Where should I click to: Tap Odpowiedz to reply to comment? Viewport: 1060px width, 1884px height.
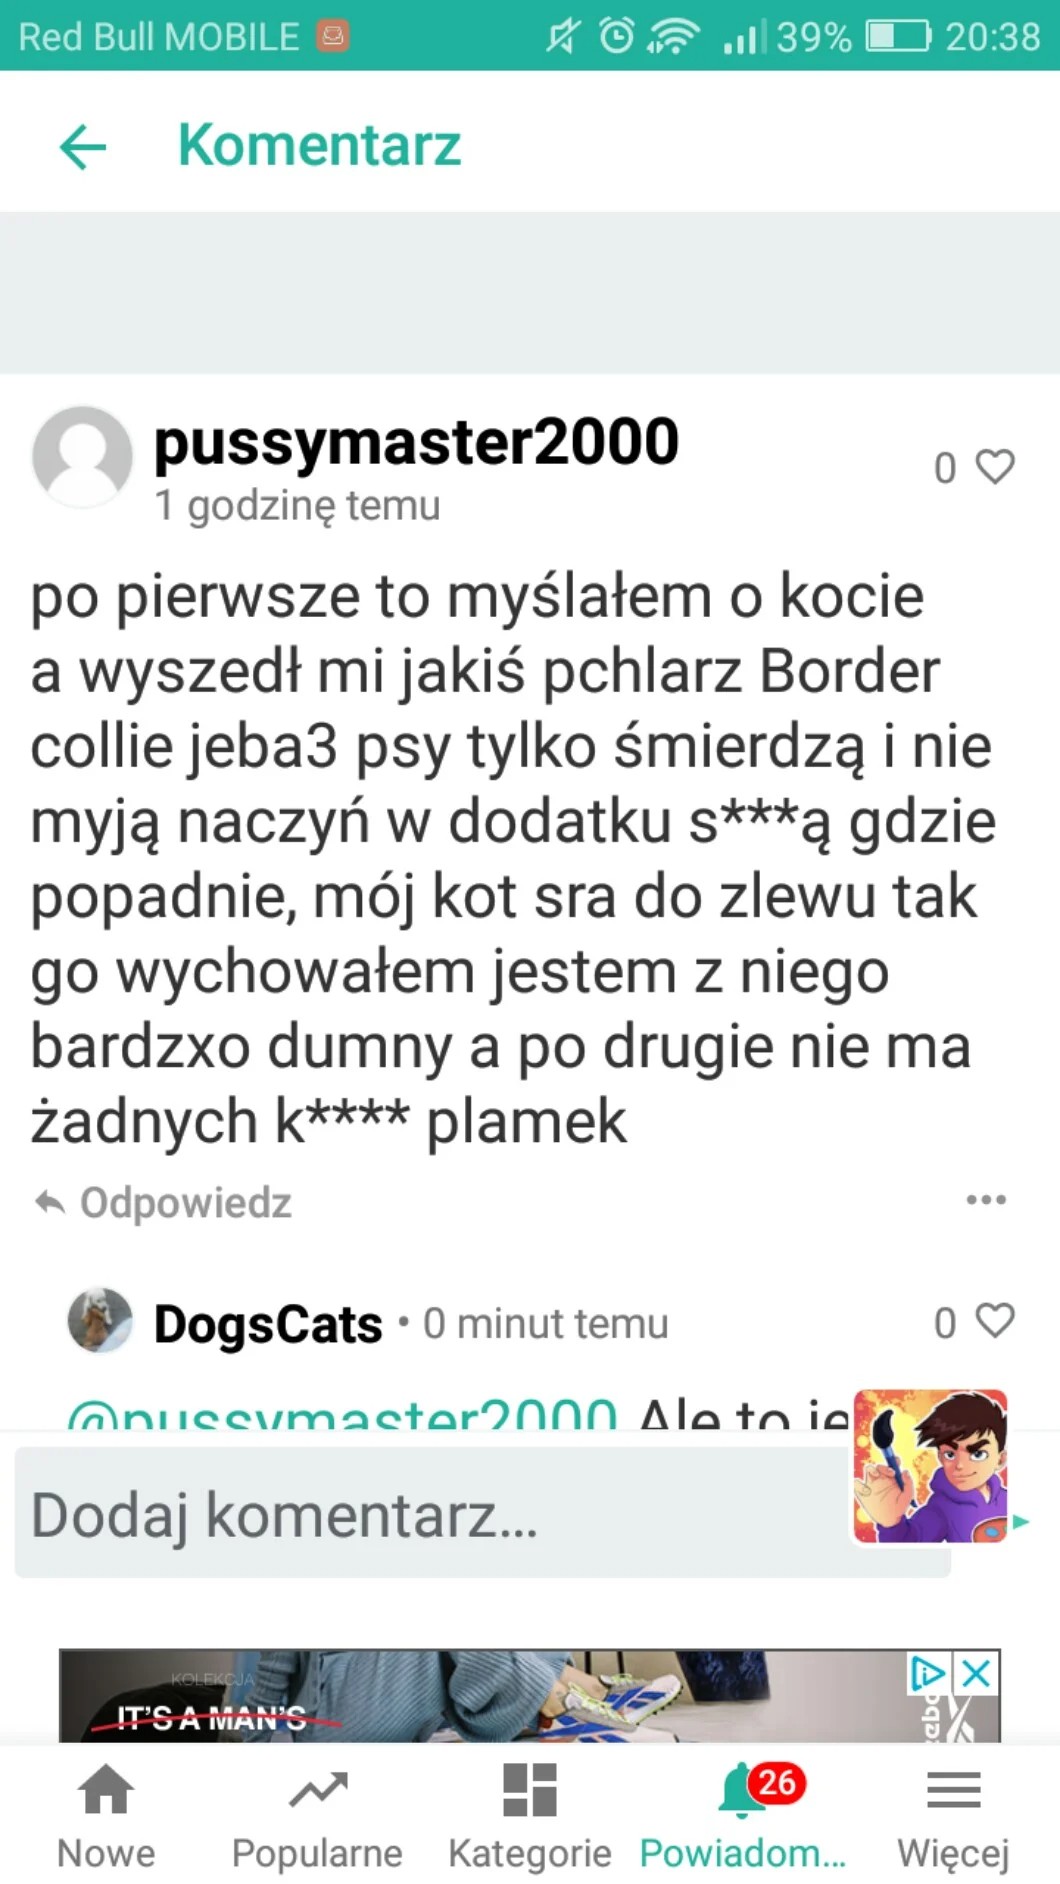(x=163, y=1202)
